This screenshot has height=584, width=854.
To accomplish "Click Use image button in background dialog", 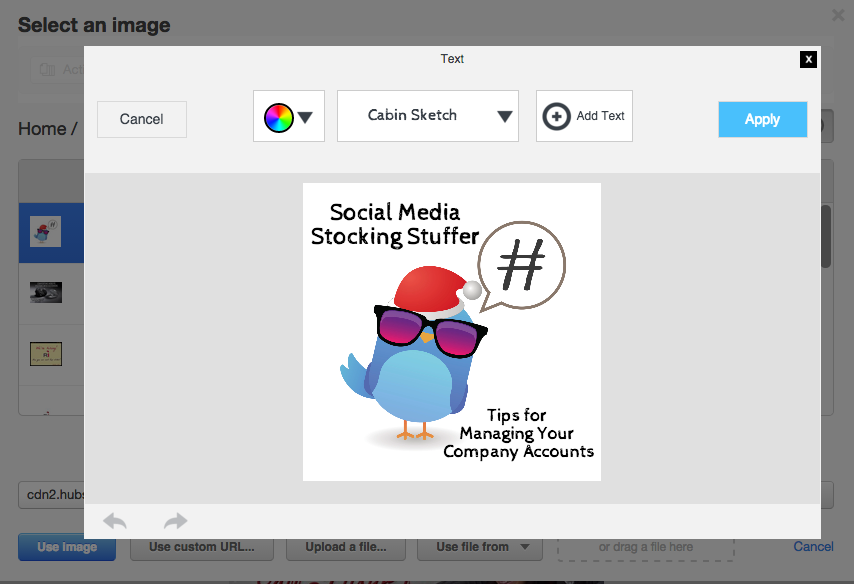I will coord(67,547).
